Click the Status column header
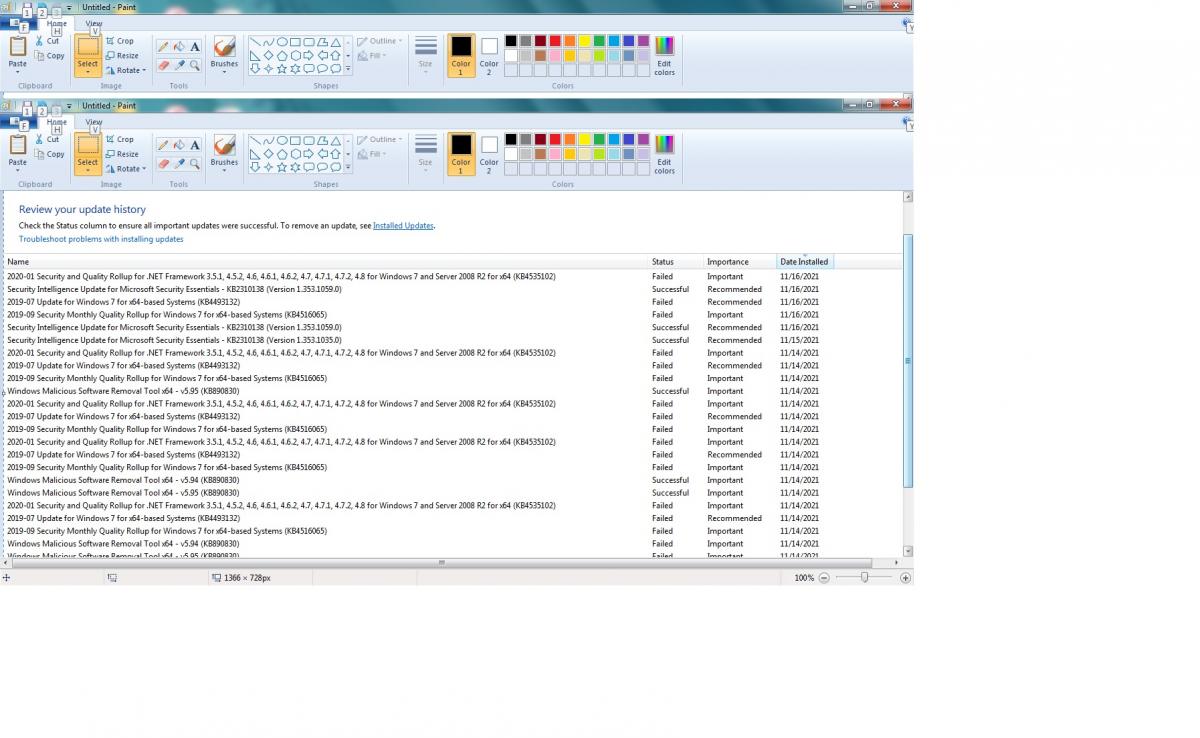 tap(662, 262)
